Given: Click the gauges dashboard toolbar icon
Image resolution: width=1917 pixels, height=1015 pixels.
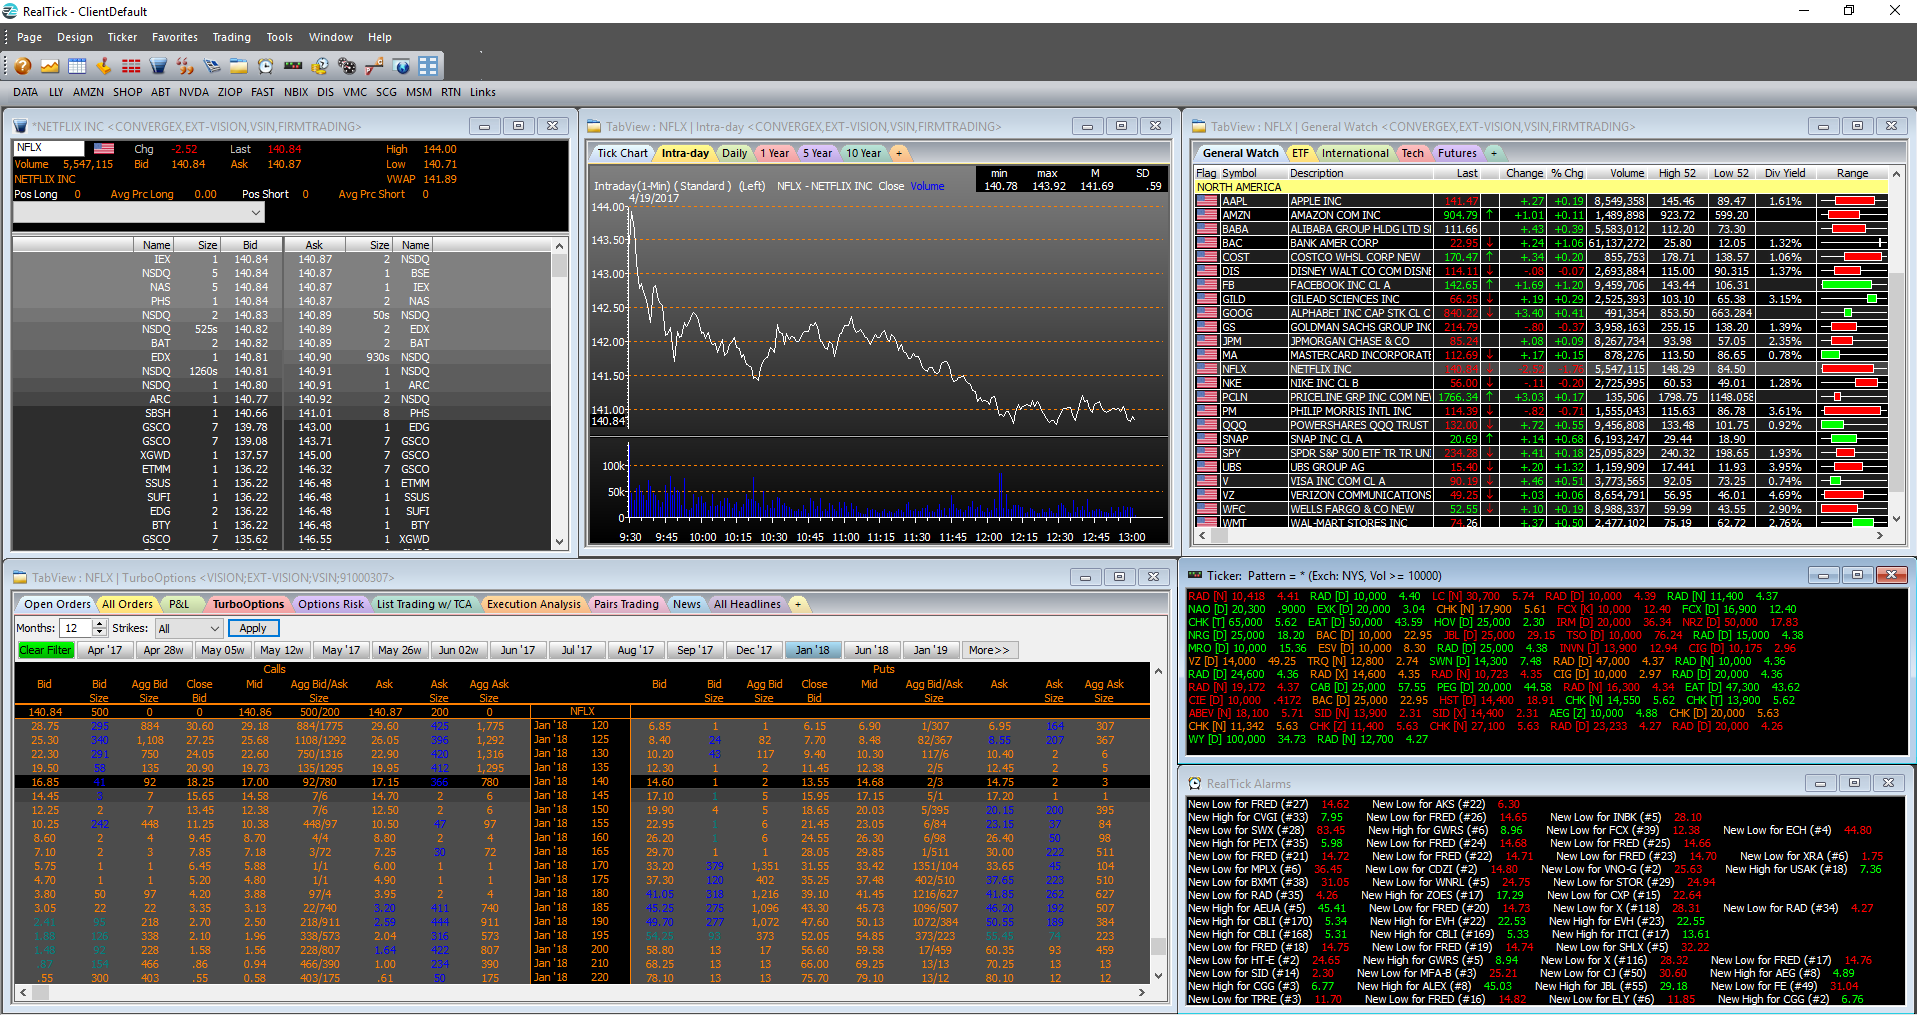Looking at the screenshot, I should coord(347,66).
